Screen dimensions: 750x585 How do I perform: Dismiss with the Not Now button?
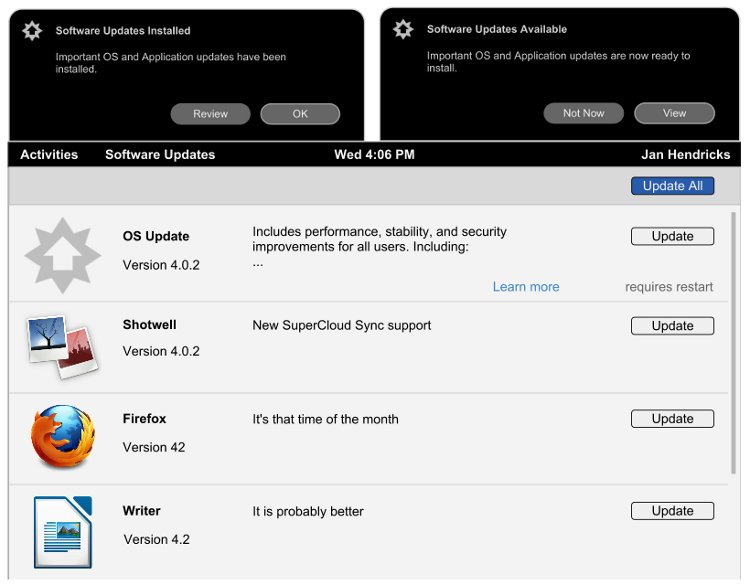click(583, 114)
